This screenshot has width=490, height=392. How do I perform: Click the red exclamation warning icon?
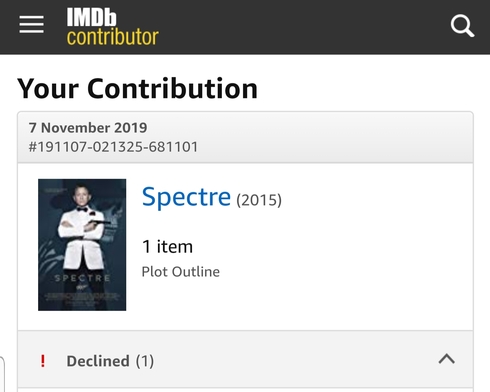(x=43, y=361)
